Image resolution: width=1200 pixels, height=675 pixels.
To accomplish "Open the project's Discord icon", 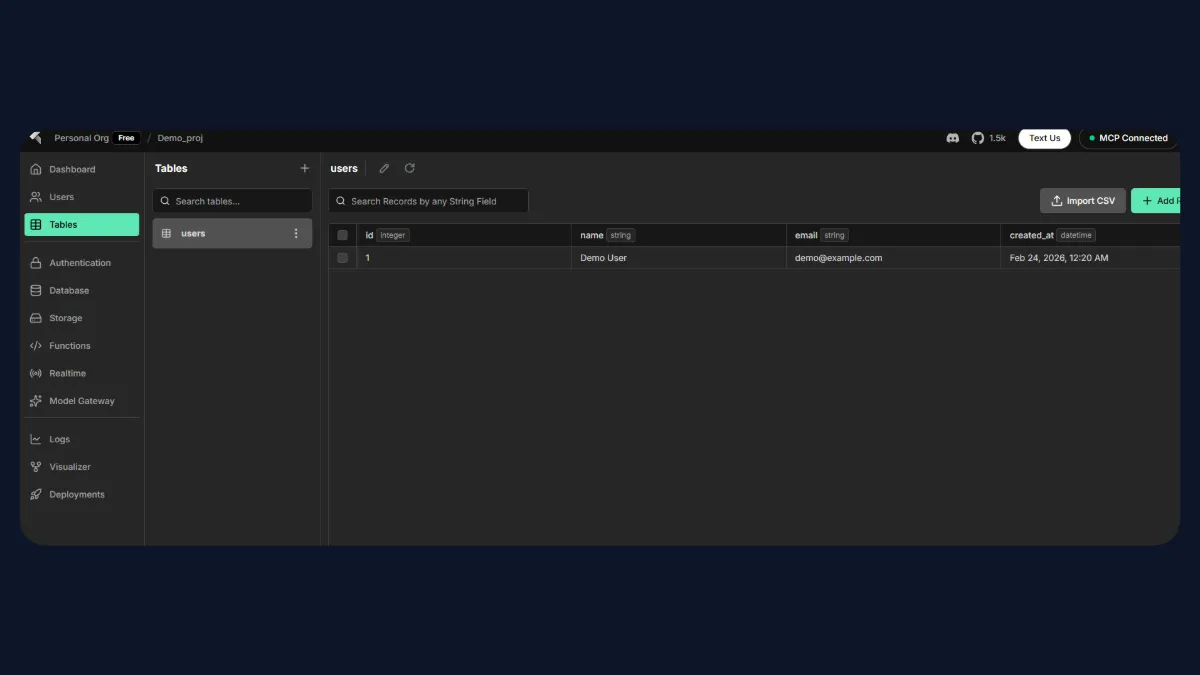I will pos(953,138).
